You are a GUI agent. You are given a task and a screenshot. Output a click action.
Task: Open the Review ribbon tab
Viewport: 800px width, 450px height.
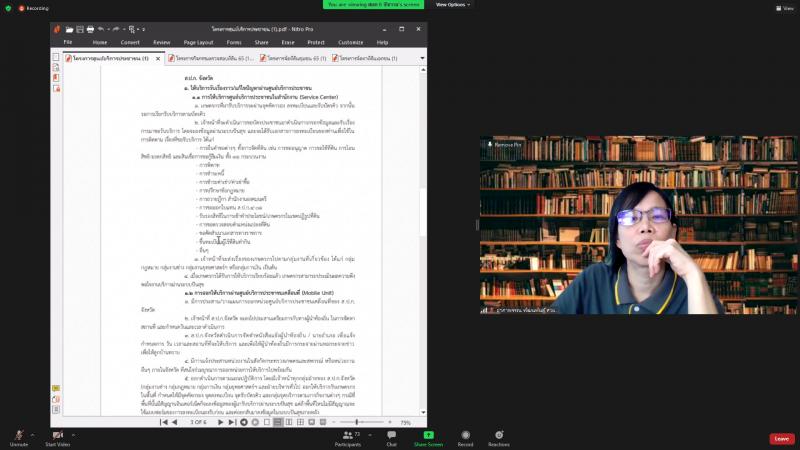tap(162, 42)
